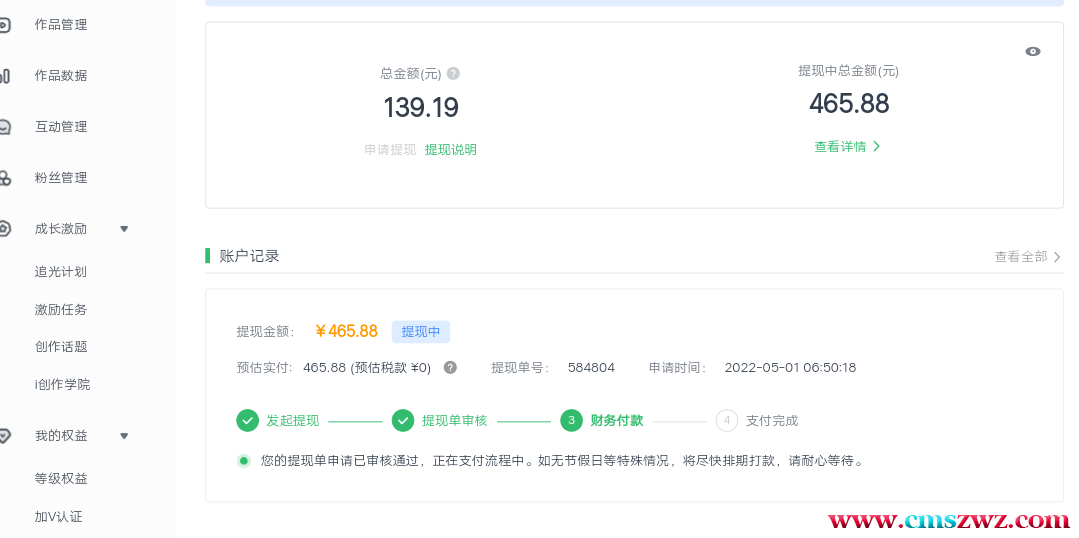This screenshot has width=1079, height=538.
Task: Click the 发起提现 completed step checkmark
Action: pyautogui.click(x=247, y=421)
